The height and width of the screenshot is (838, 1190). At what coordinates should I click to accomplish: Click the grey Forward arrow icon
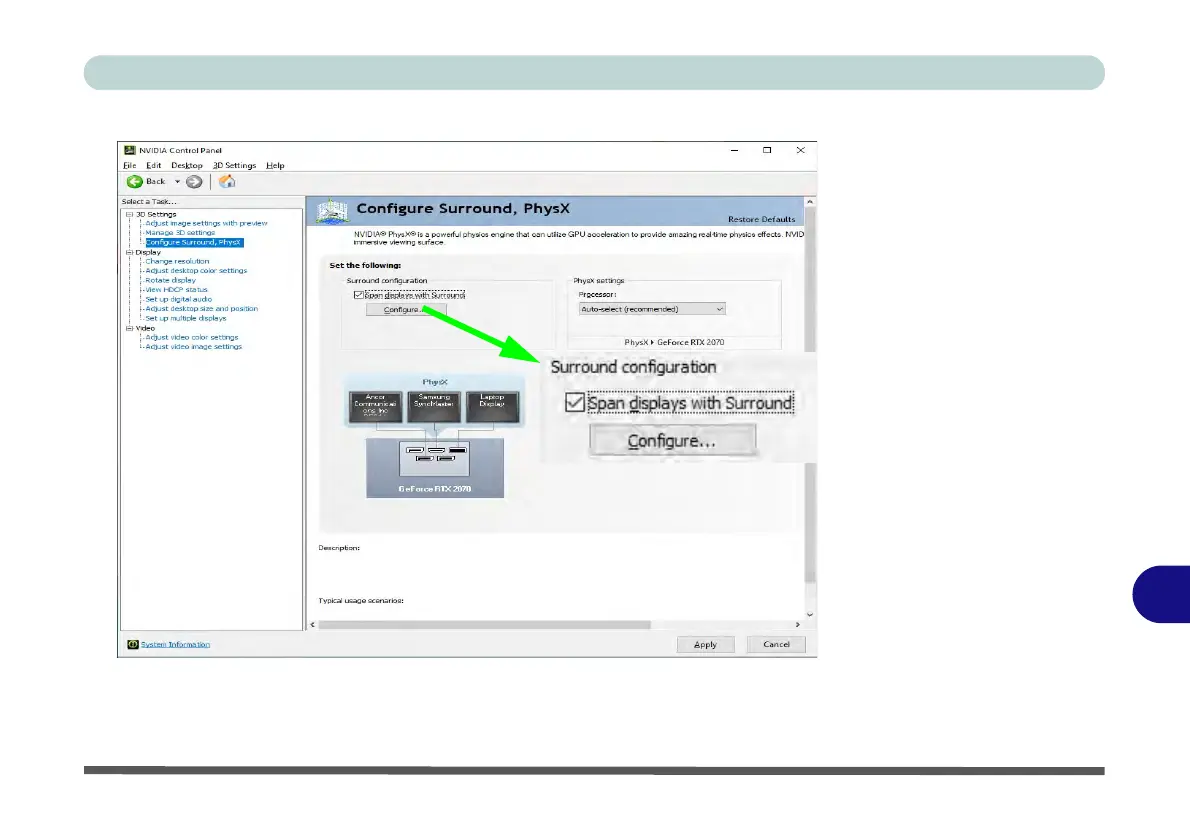[x=194, y=181]
